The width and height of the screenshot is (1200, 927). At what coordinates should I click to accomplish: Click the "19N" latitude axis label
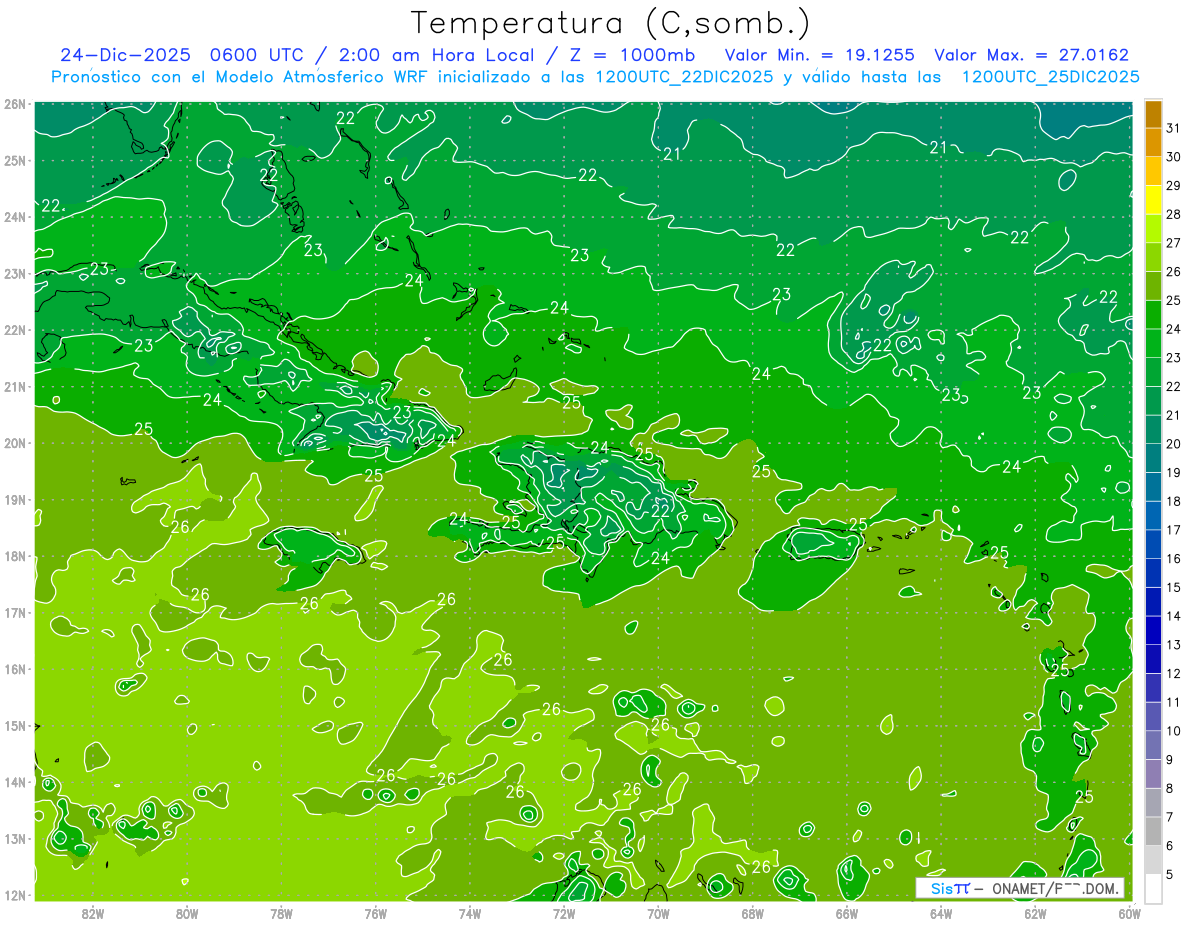(x=14, y=499)
